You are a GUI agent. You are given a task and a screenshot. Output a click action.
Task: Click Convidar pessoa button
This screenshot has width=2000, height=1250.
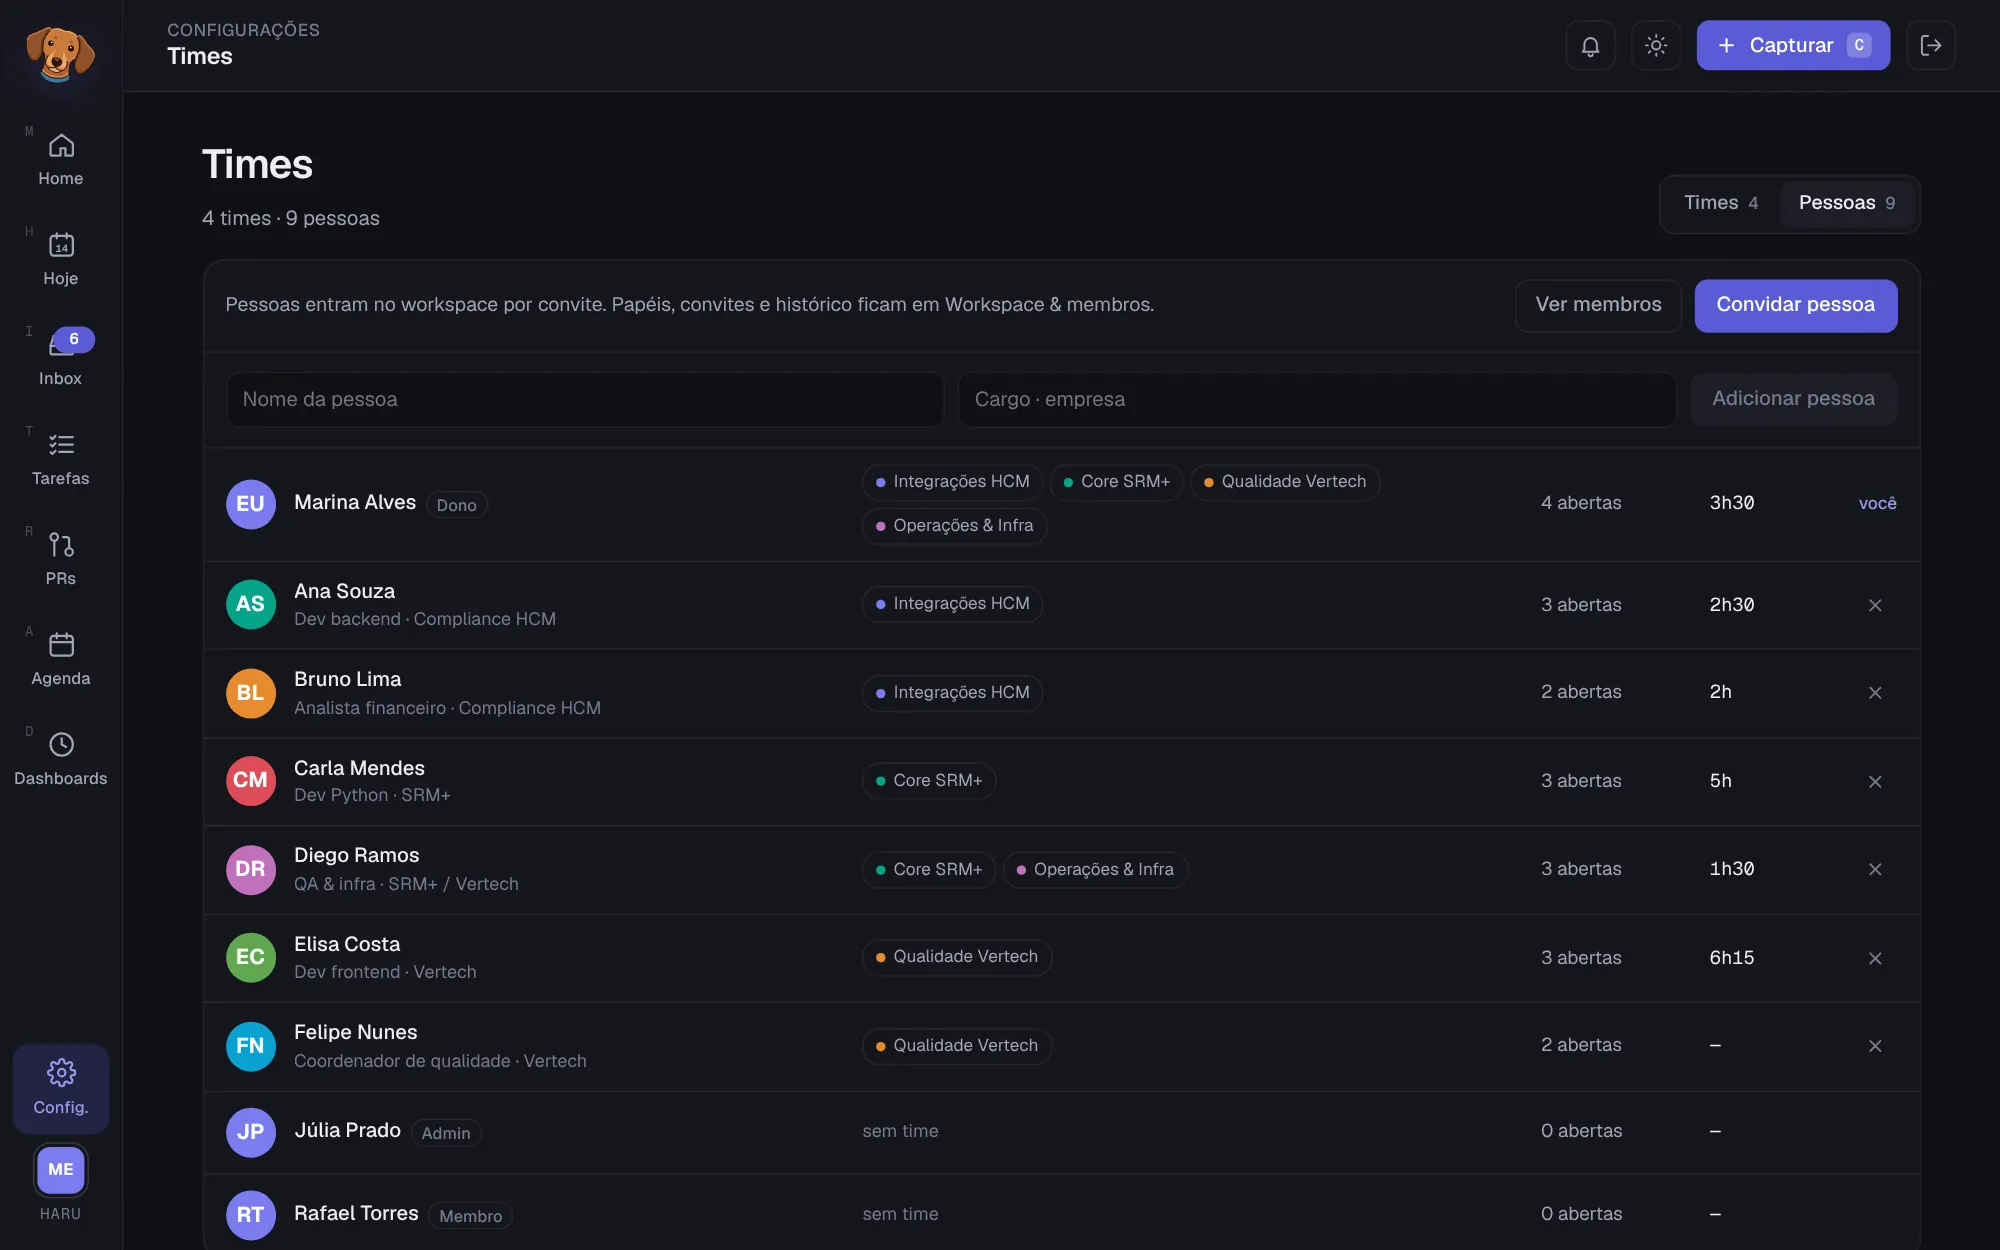pyautogui.click(x=1796, y=305)
